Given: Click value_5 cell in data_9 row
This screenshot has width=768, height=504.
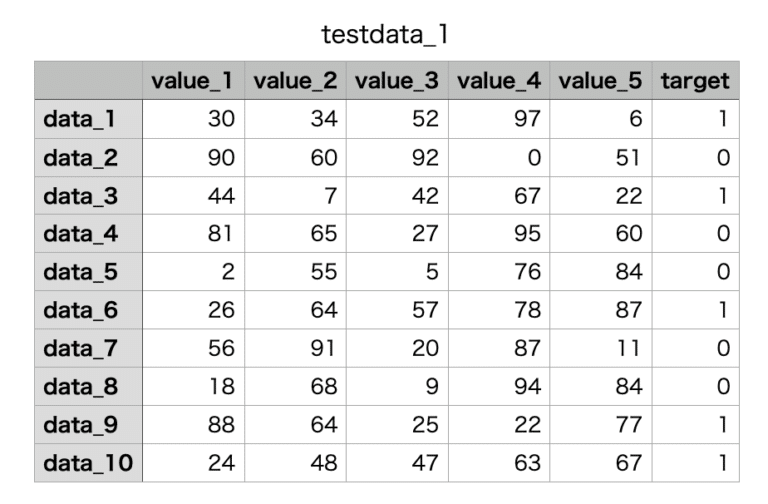Looking at the screenshot, I should pos(600,425).
